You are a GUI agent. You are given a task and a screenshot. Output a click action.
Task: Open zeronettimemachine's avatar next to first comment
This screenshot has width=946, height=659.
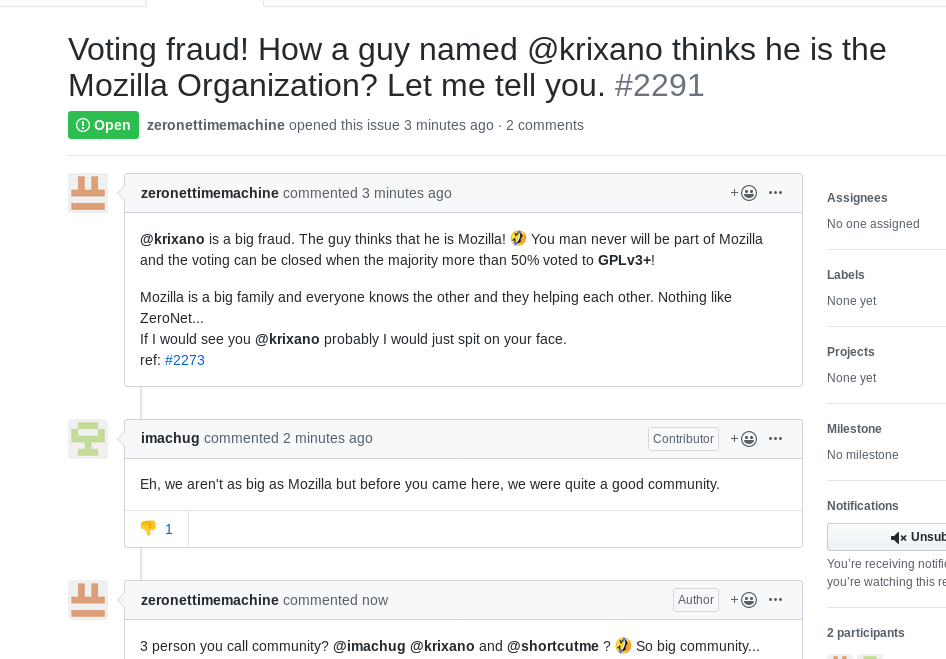coord(88,193)
